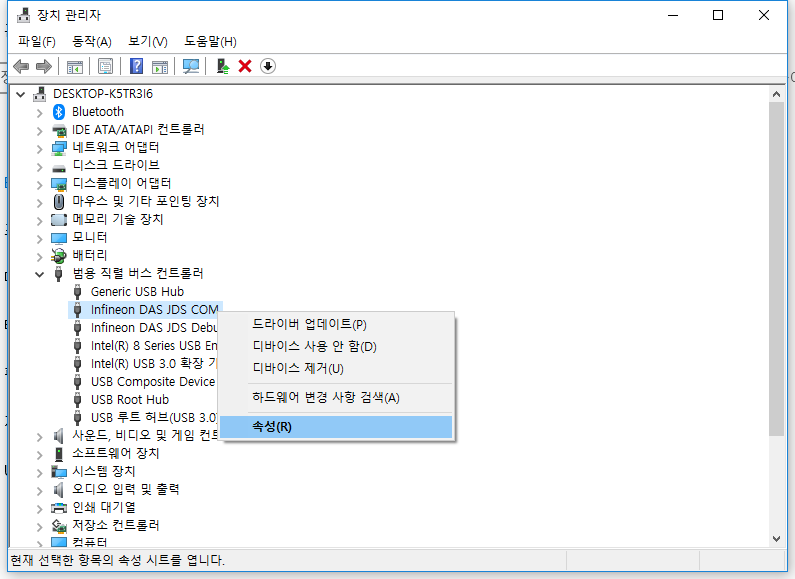Select Generic USB Hub device

coord(137,292)
